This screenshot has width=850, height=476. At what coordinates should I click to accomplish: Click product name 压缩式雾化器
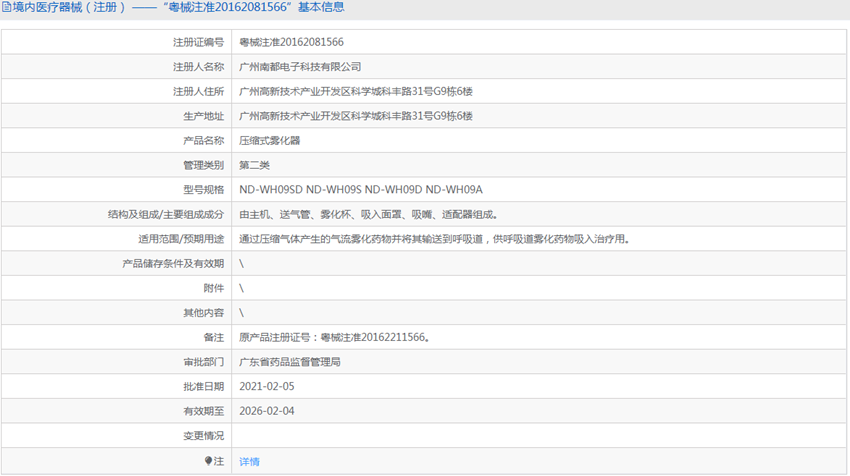pos(269,140)
